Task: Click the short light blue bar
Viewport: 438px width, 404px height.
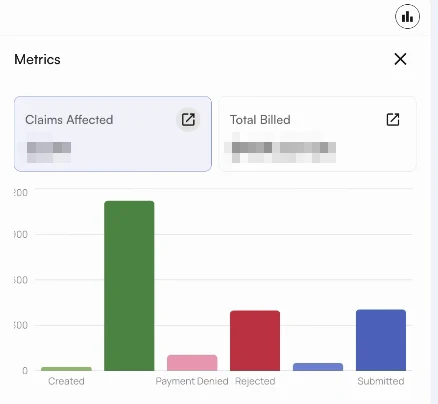Action: [x=318, y=367]
